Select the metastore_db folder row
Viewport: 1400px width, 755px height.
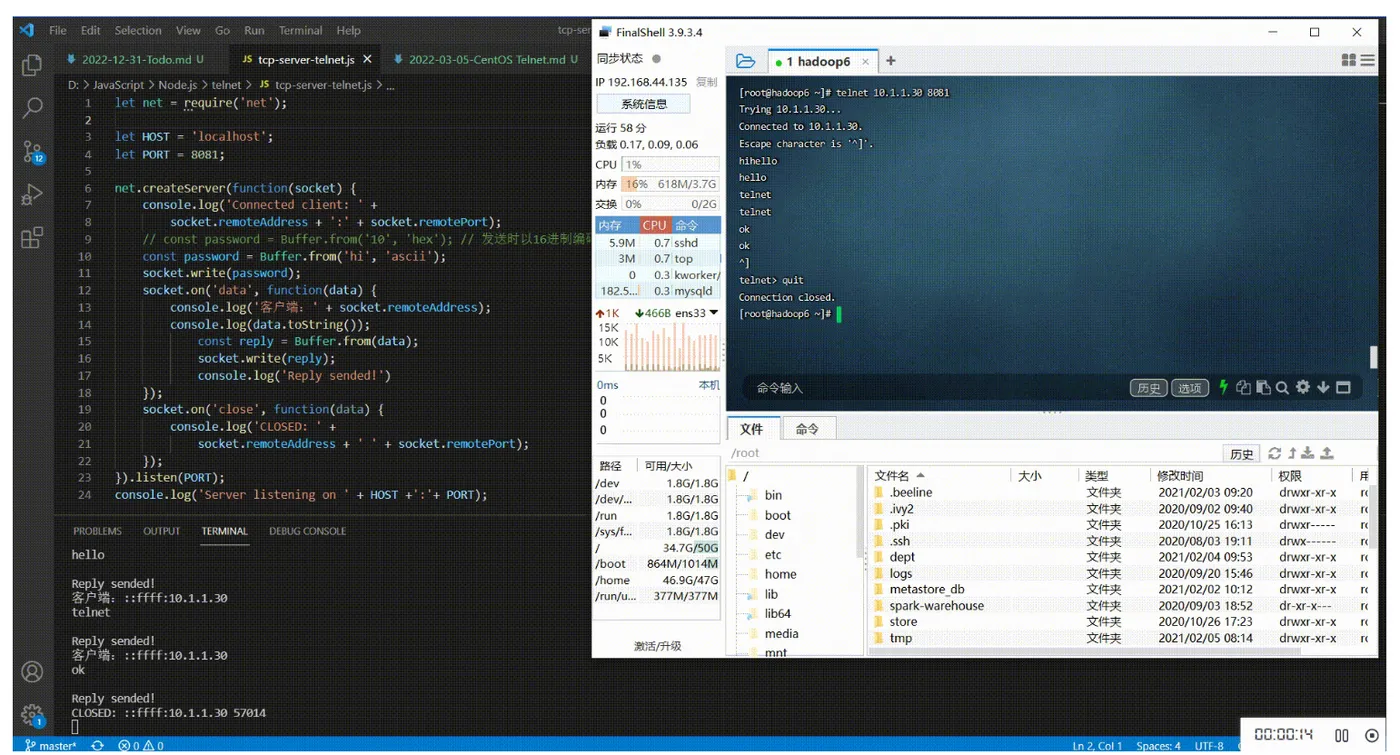[1120, 589]
